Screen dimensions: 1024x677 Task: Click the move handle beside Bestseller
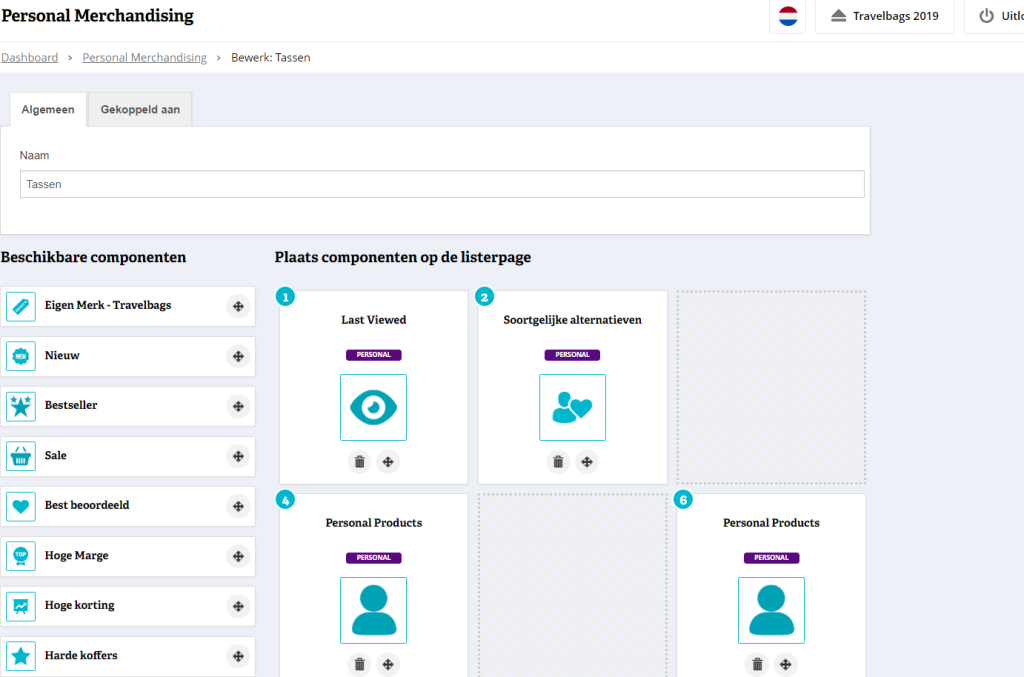coord(238,405)
